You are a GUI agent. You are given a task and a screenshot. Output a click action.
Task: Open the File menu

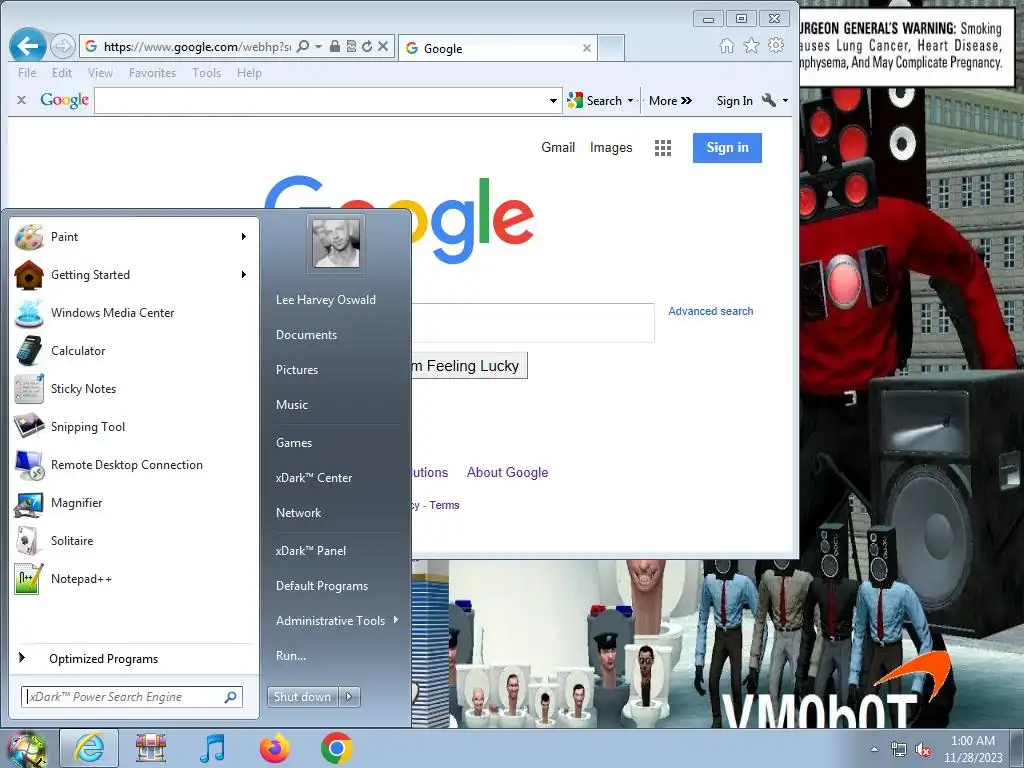point(27,73)
